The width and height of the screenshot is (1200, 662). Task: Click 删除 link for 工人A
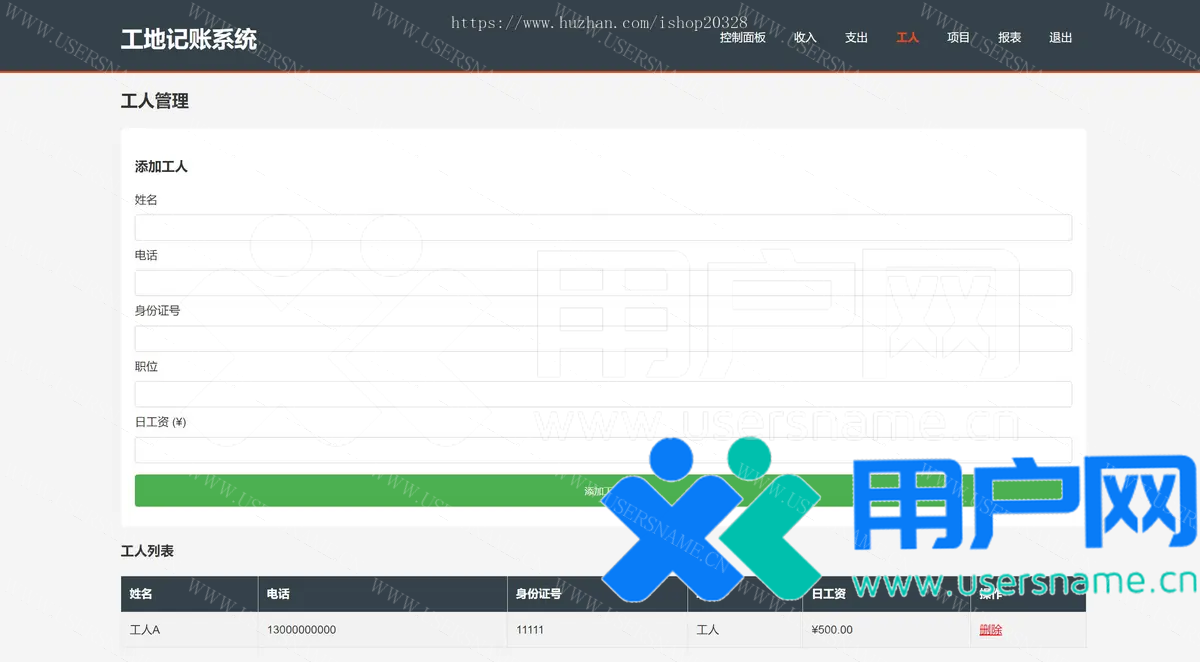pyautogui.click(x=990, y=630)
